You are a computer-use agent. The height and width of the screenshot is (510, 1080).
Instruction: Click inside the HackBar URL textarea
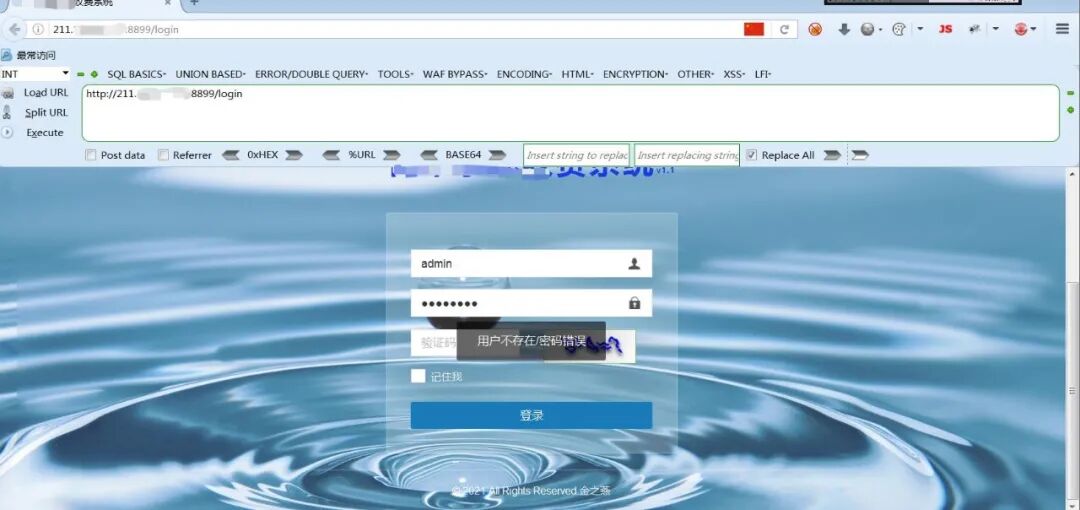570,113
